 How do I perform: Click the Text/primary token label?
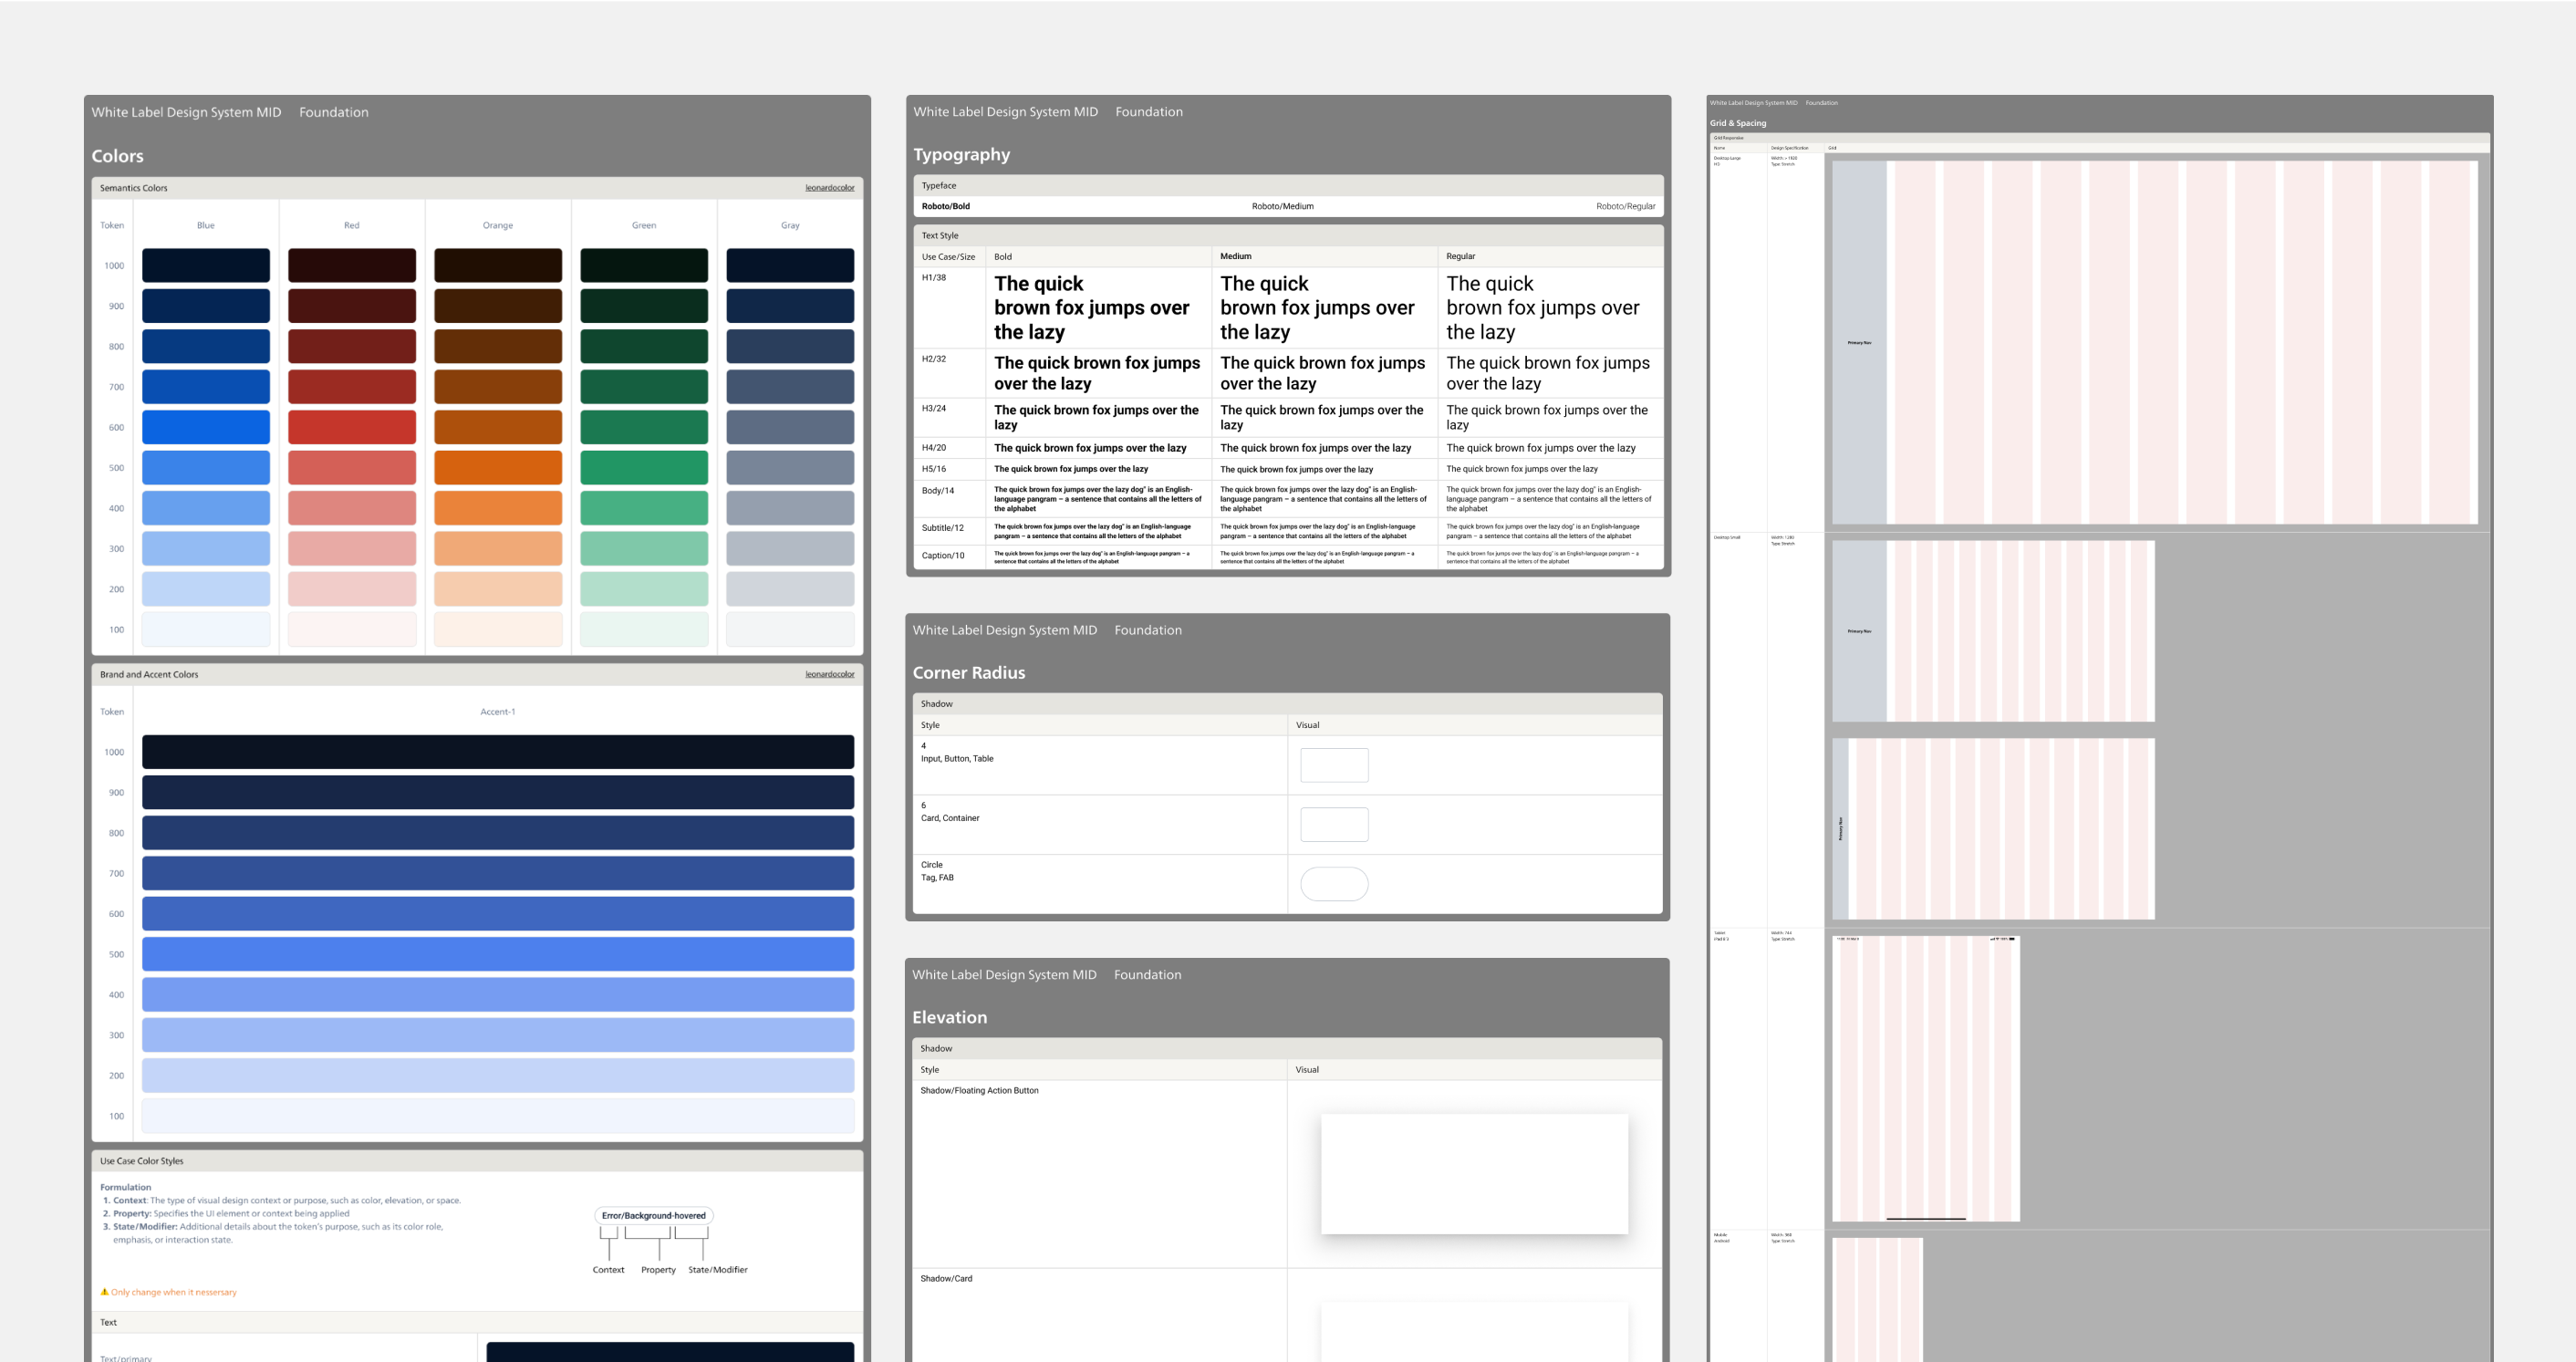pyautogui.click(x=126, y=1357)
